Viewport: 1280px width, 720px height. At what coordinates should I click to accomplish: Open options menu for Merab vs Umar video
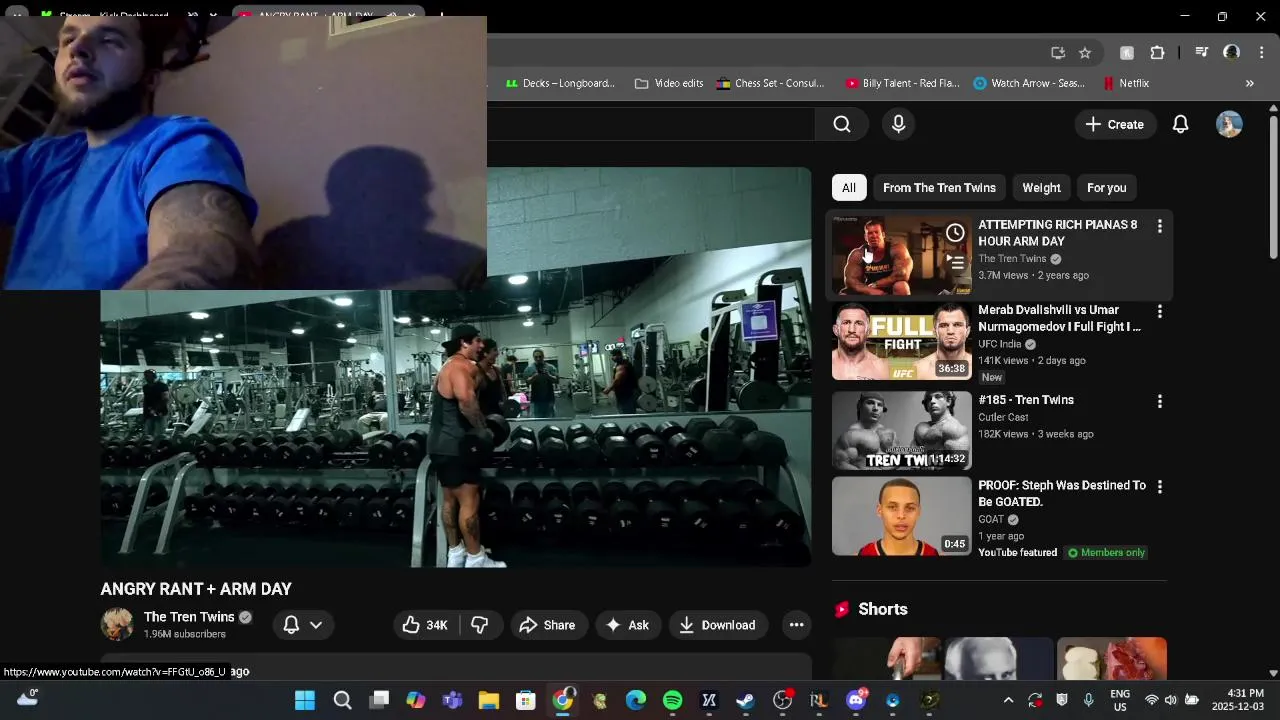[1159, 312]
